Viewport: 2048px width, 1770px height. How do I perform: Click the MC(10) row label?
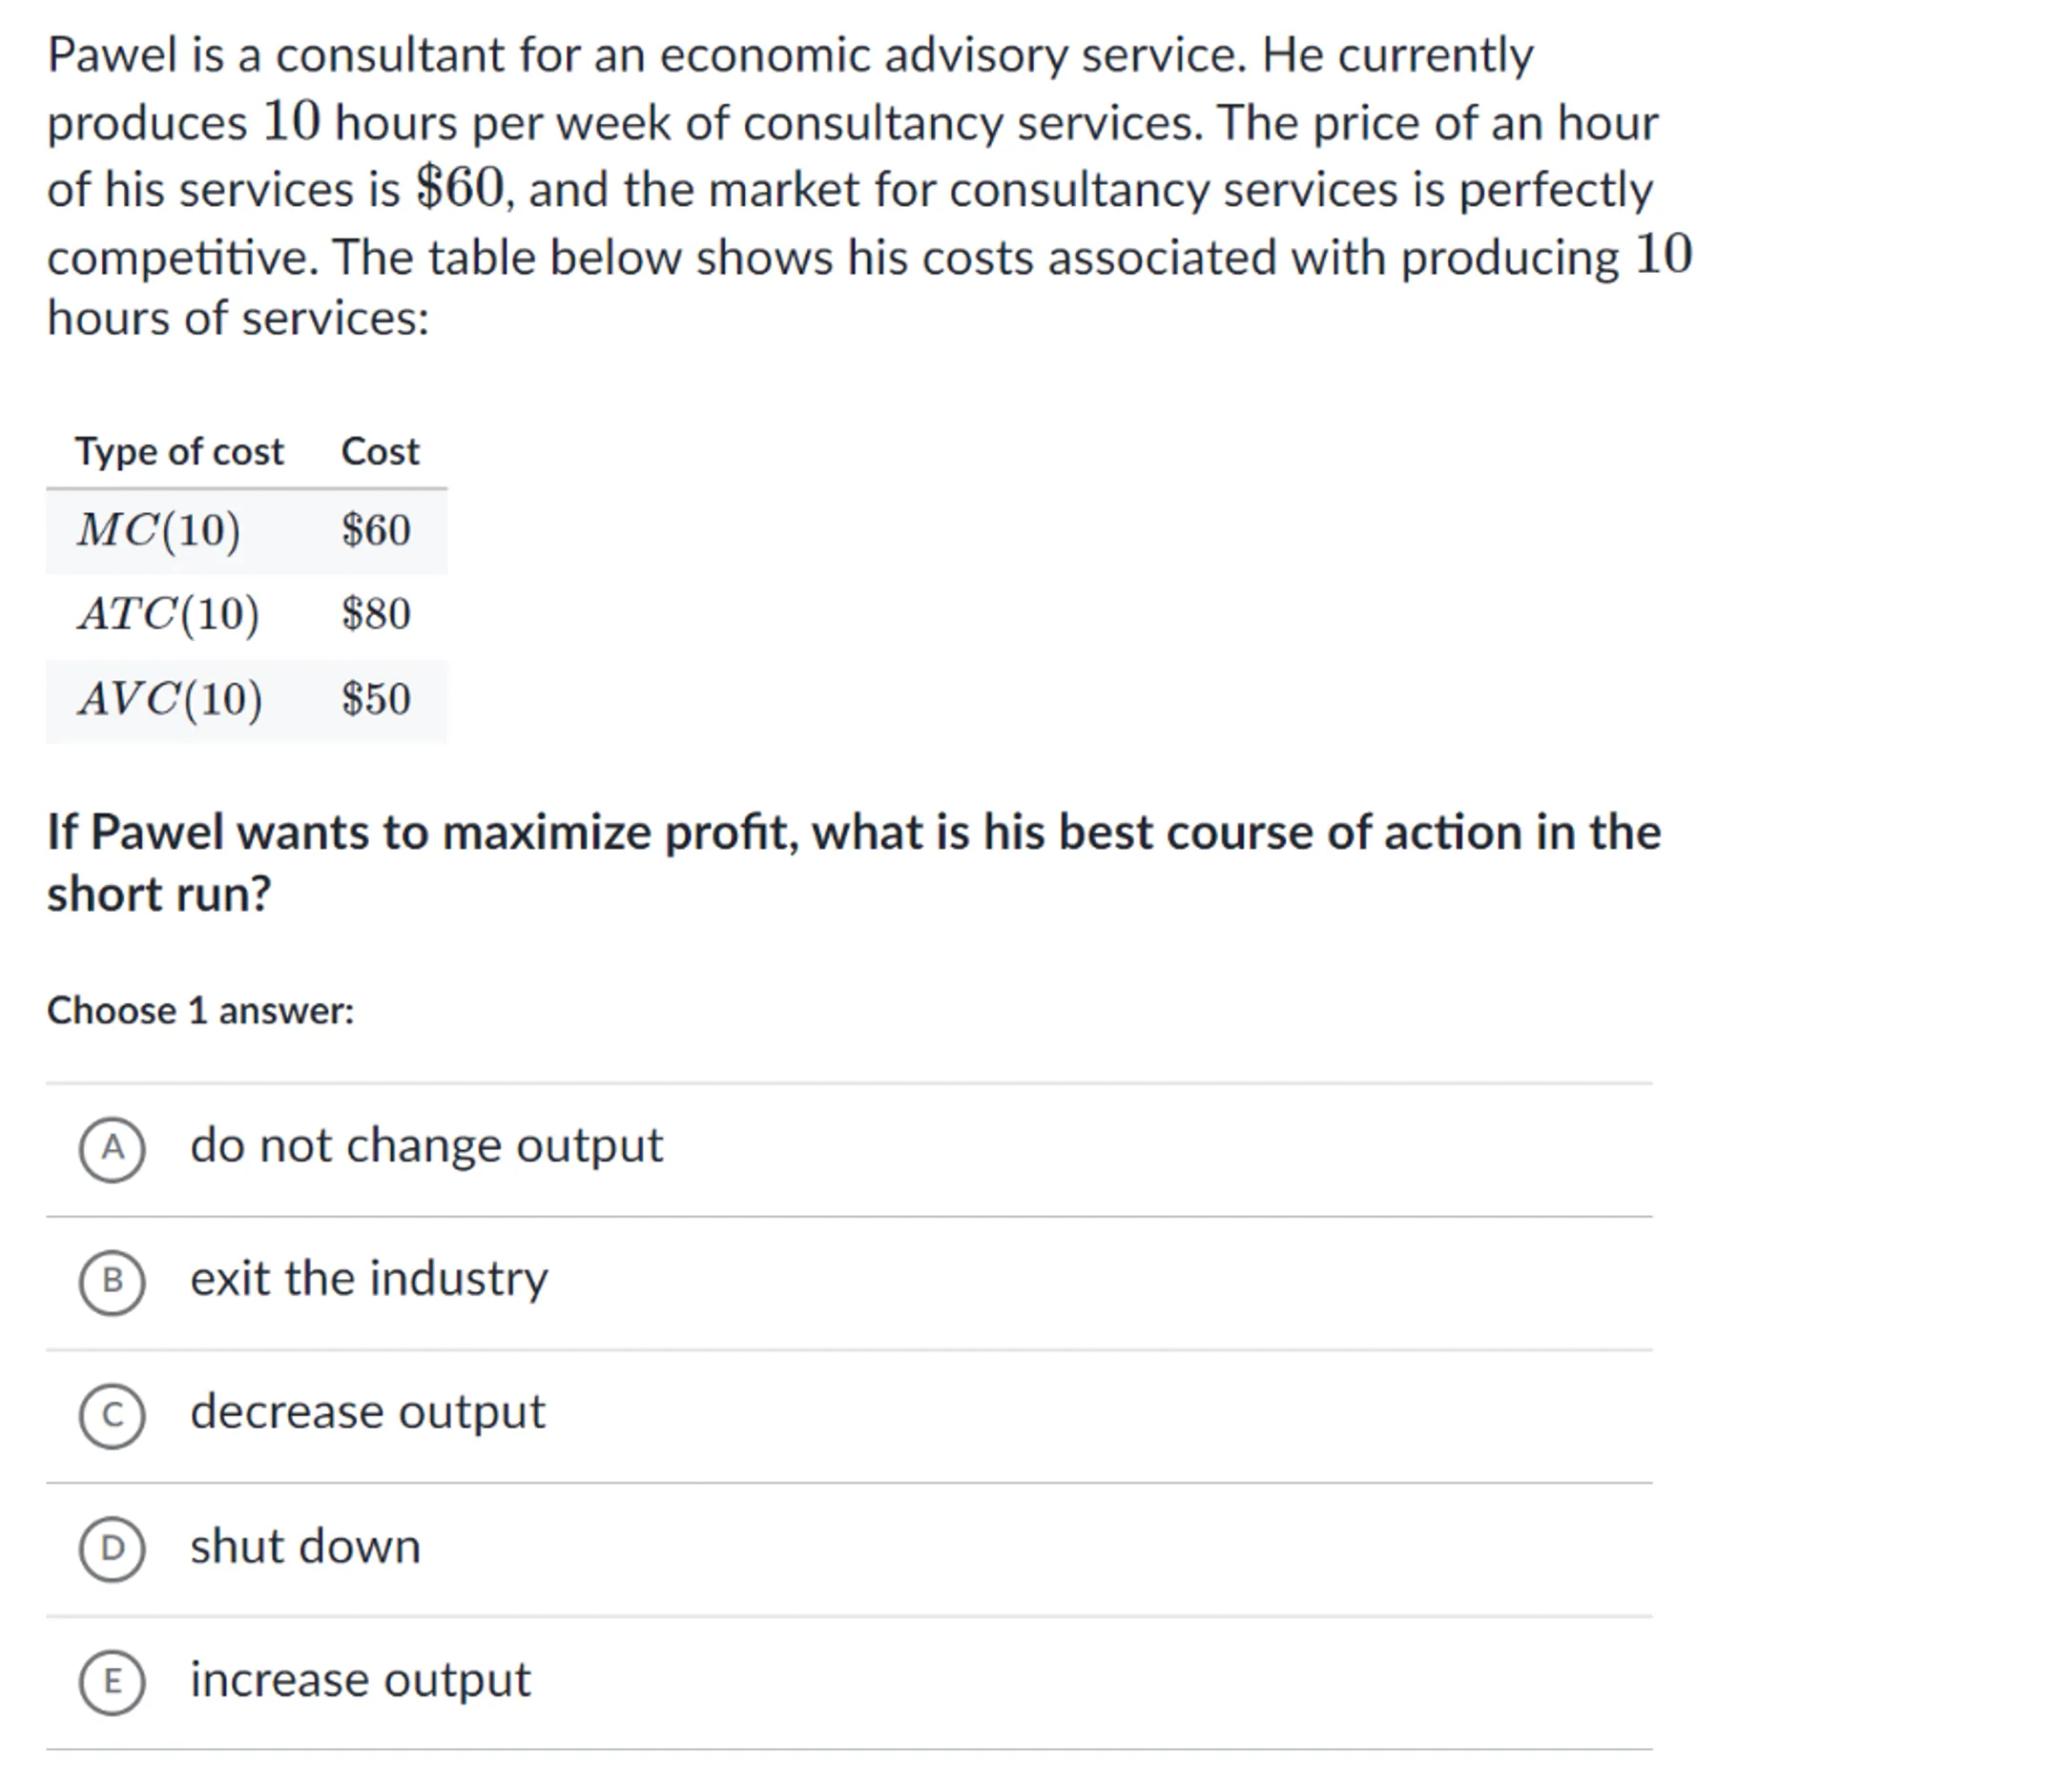[159, 530]
